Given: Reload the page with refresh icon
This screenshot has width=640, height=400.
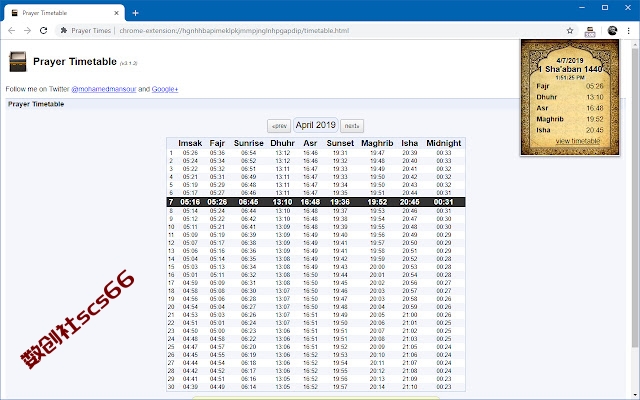Looking at the screenshot, I should [x=43, y=31].
